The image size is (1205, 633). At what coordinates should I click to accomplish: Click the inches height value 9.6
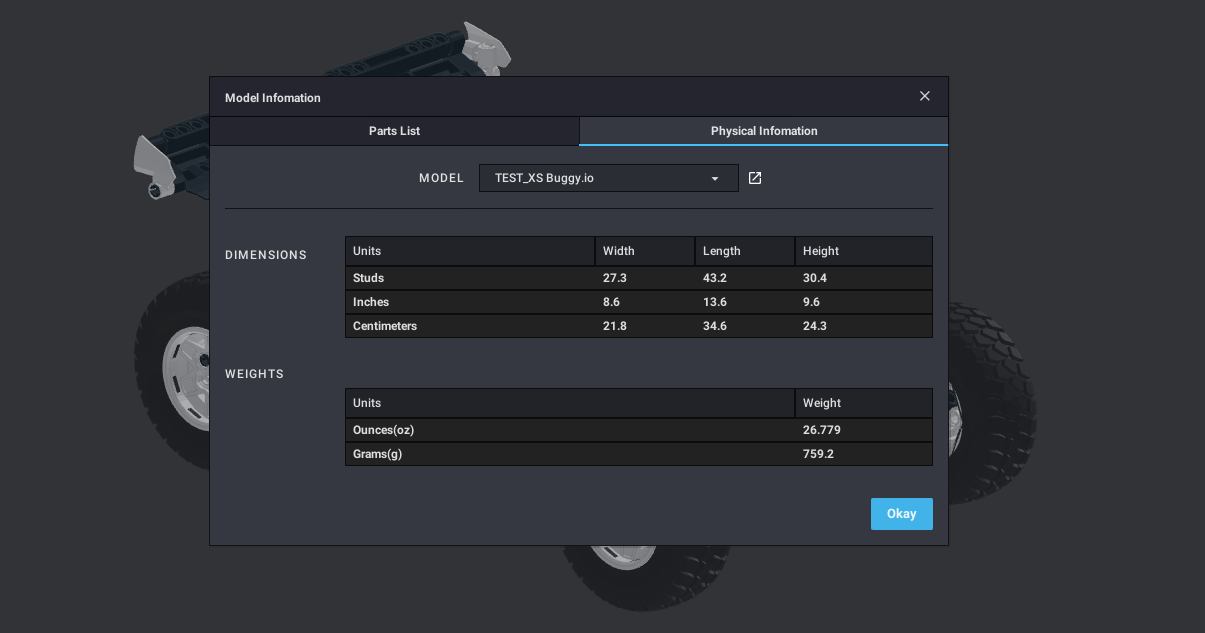pos(812,302)
